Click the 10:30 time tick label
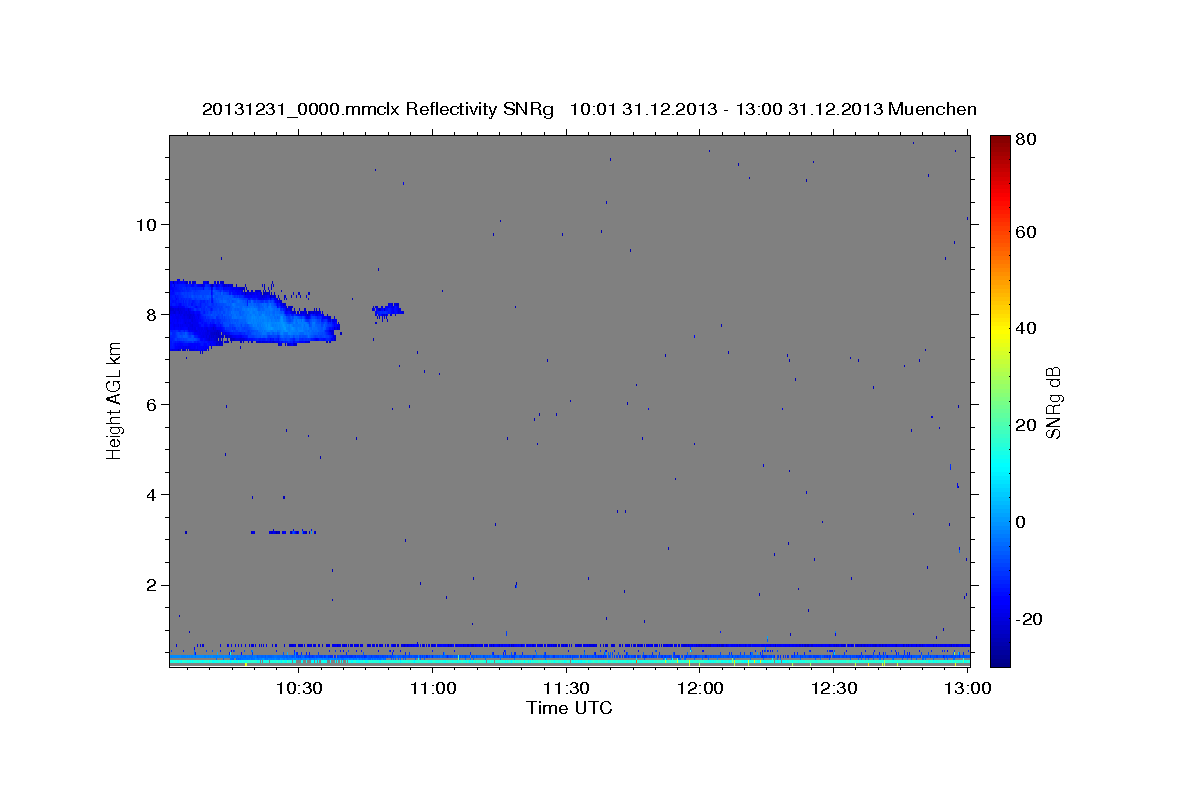1200x800 pixels. tap(298, 688)
